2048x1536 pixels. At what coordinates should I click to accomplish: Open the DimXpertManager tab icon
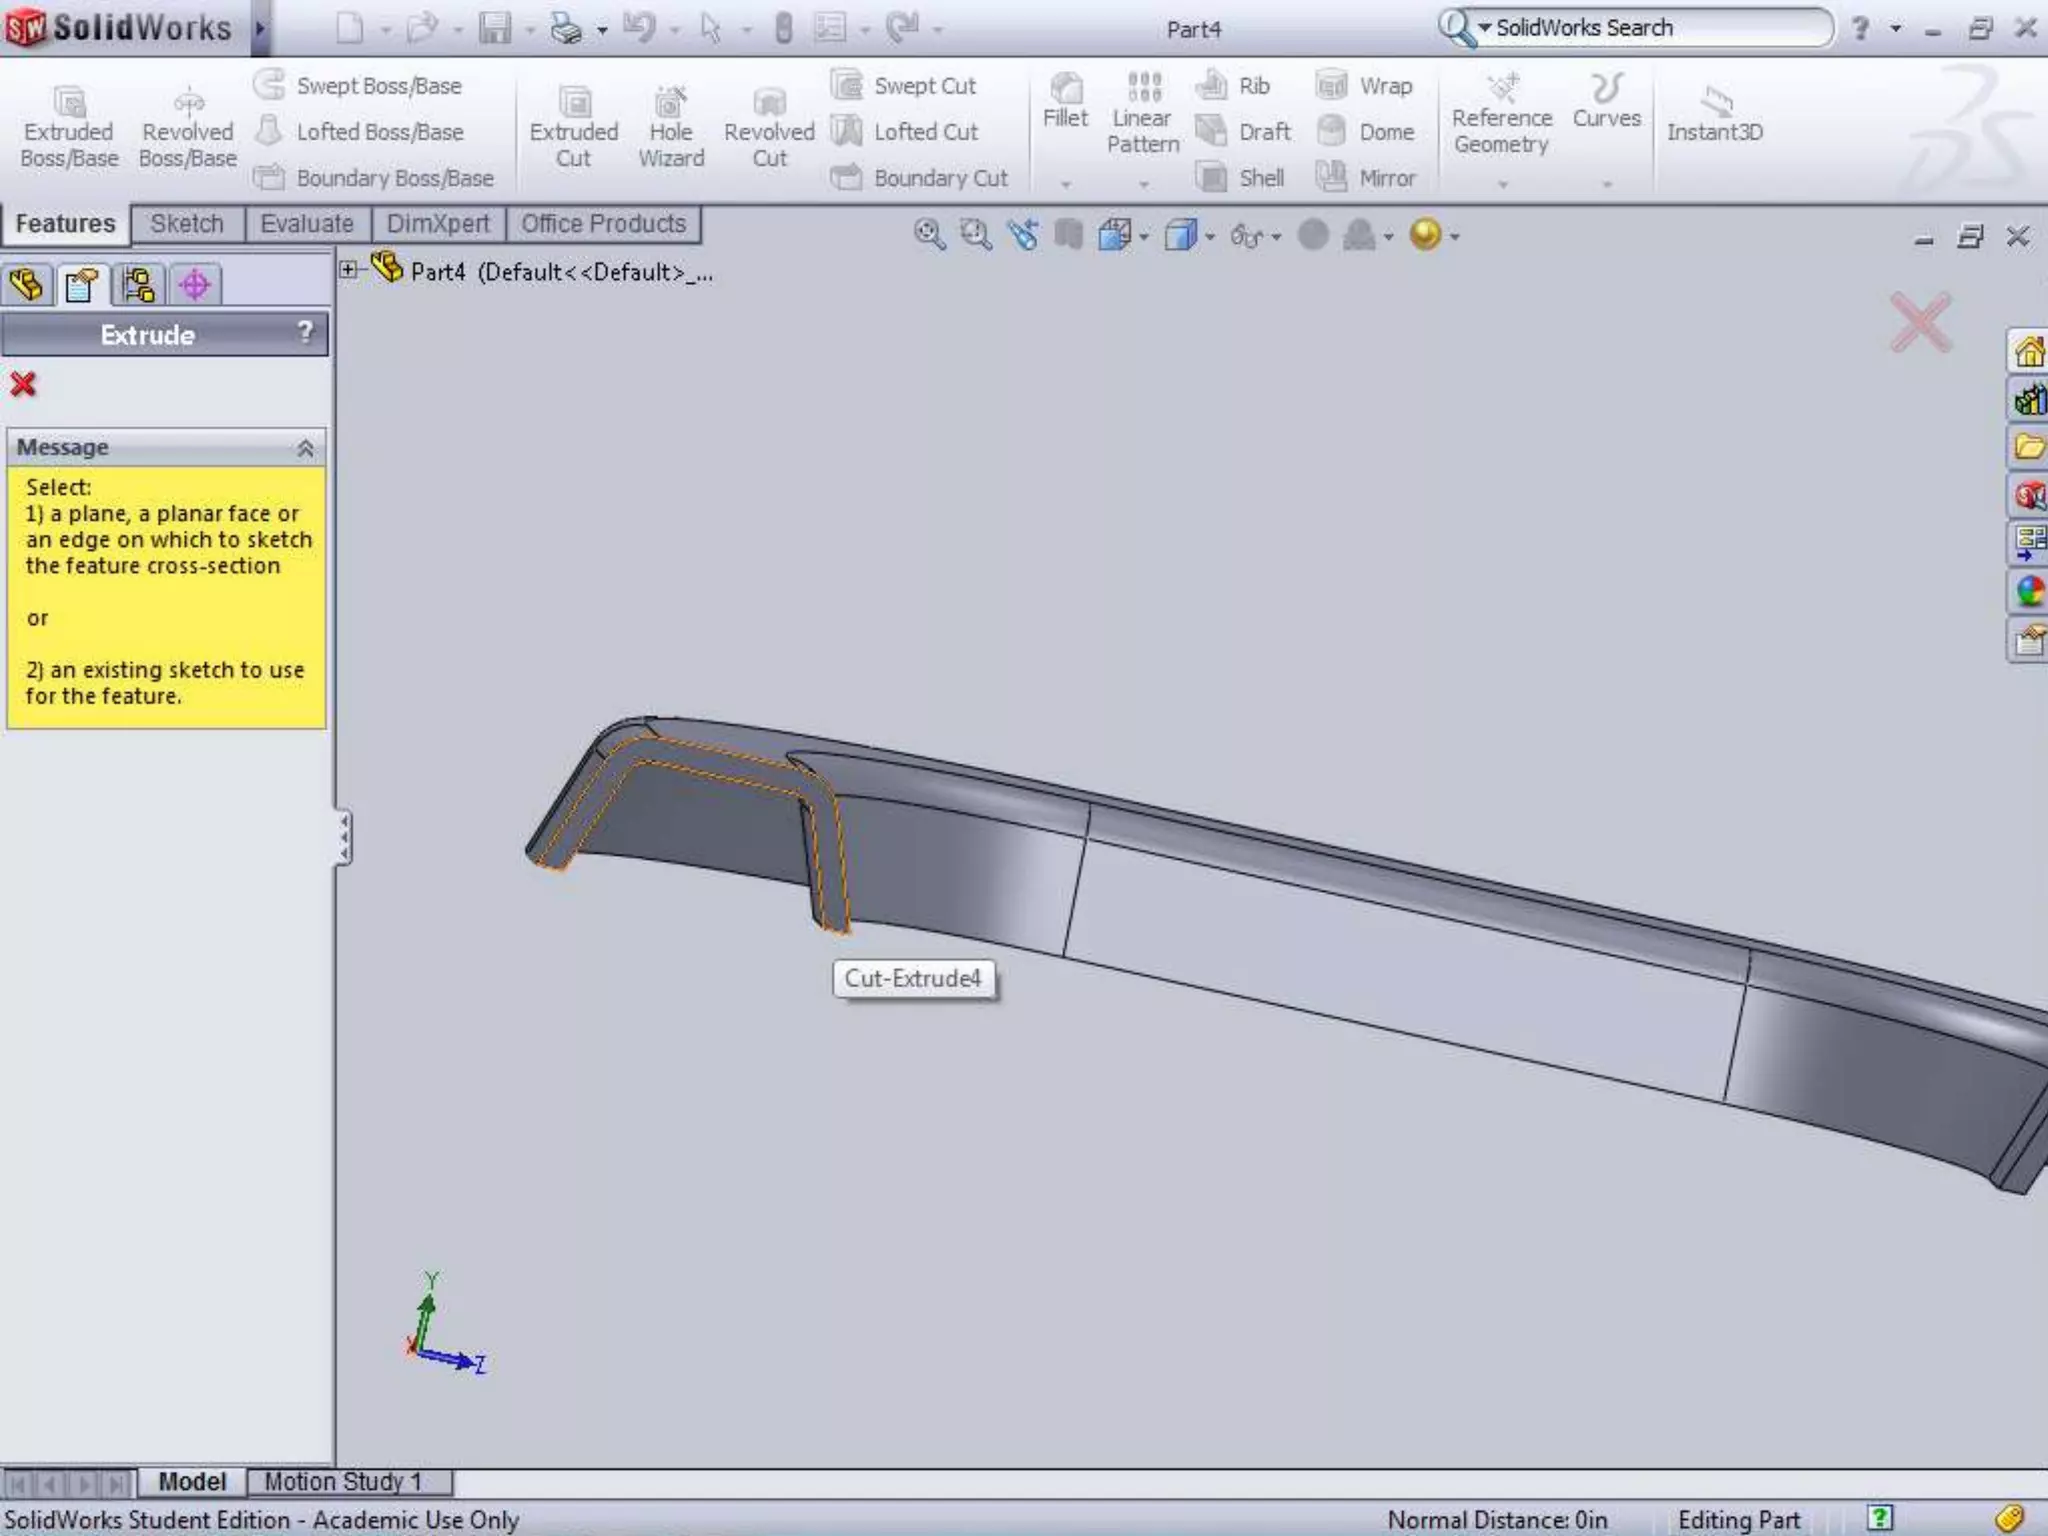194,286
